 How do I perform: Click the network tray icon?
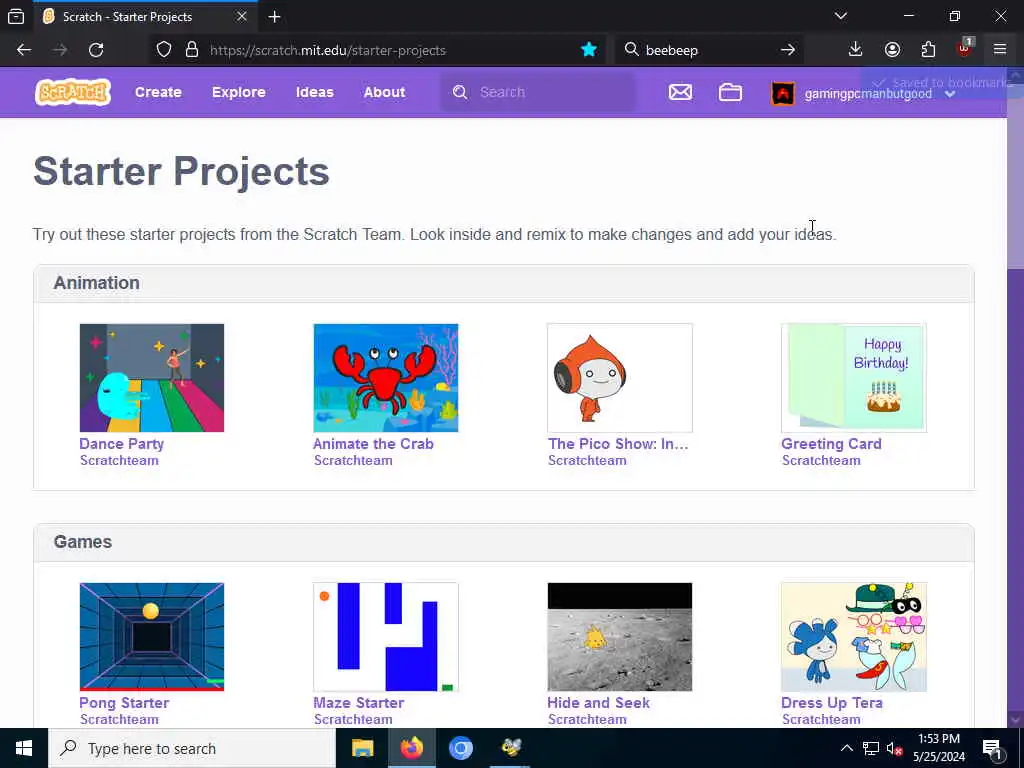[871, 748]
